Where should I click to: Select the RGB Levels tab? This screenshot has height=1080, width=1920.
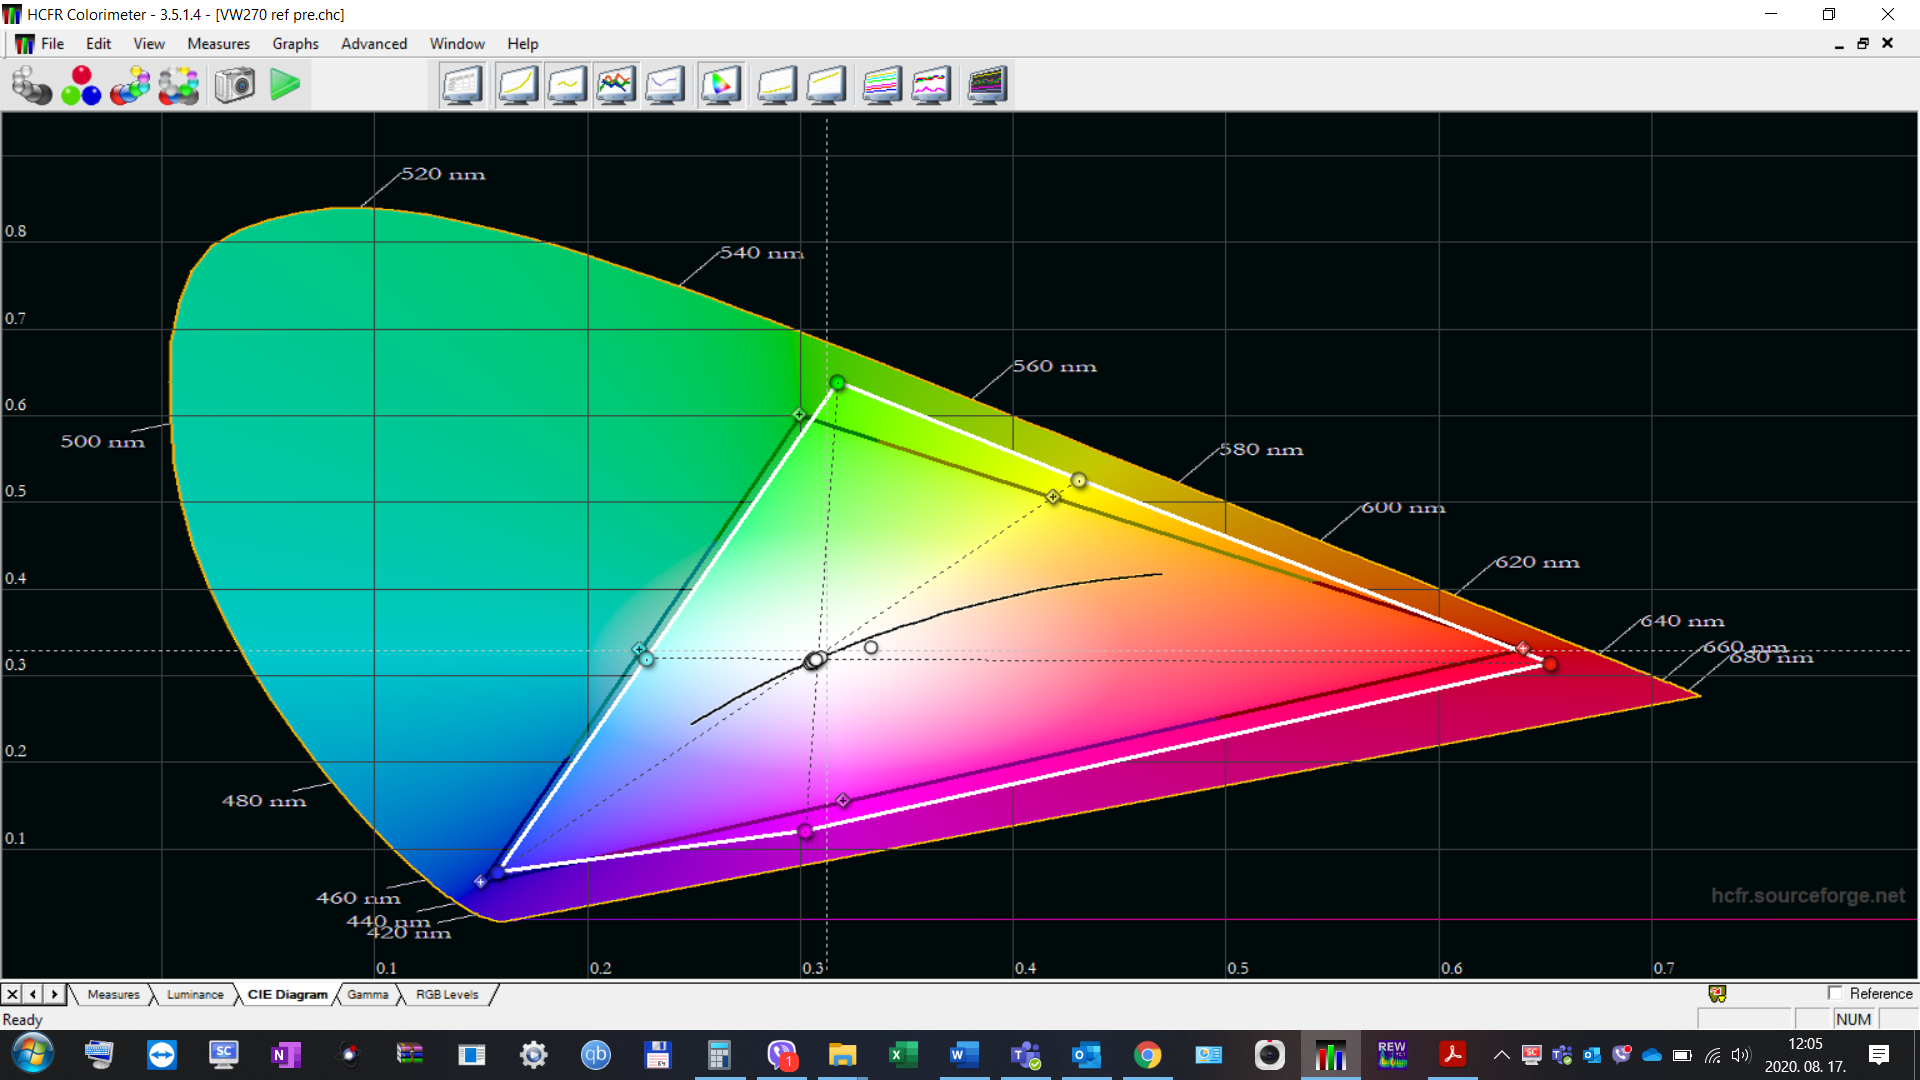coord(446,994)
